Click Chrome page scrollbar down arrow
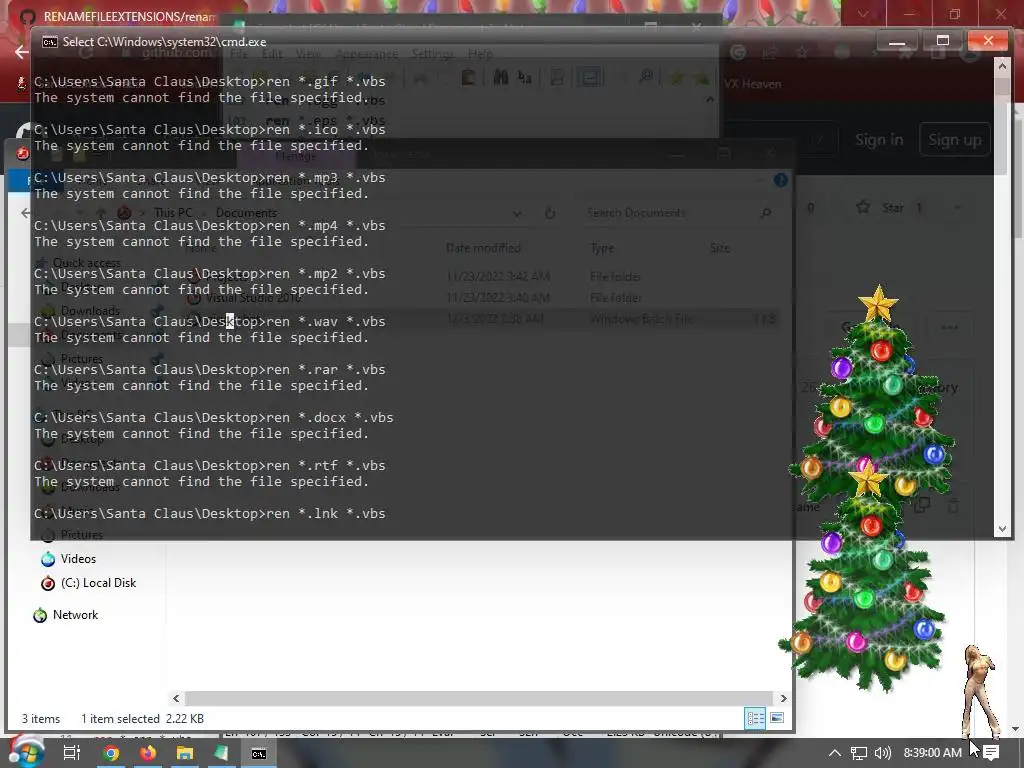The image size is (1024, 768). [x=1016, y=729]
